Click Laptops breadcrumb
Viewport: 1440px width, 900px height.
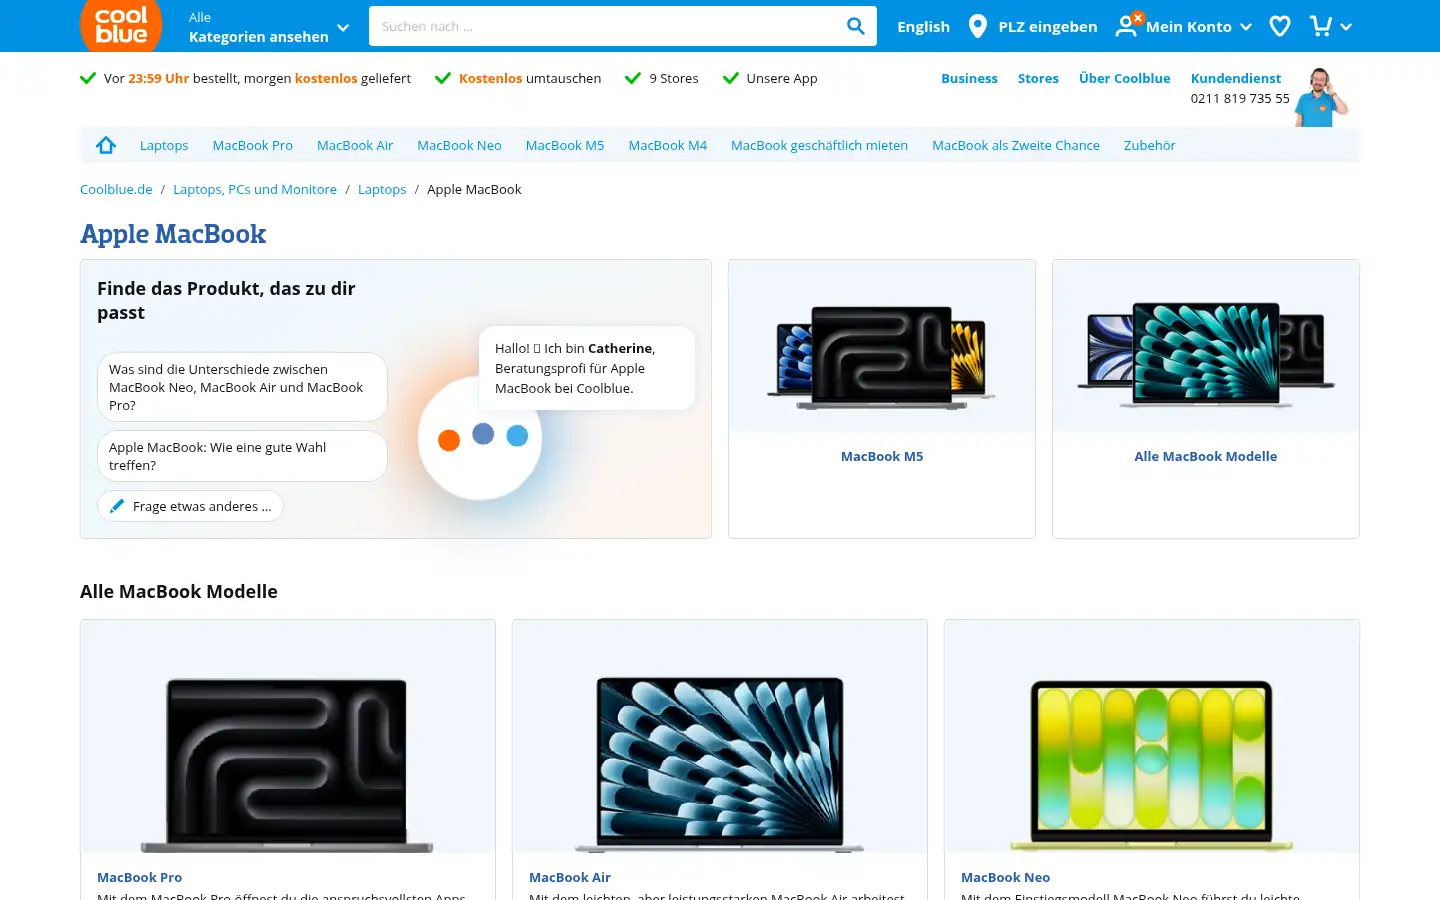pos(382,189)
